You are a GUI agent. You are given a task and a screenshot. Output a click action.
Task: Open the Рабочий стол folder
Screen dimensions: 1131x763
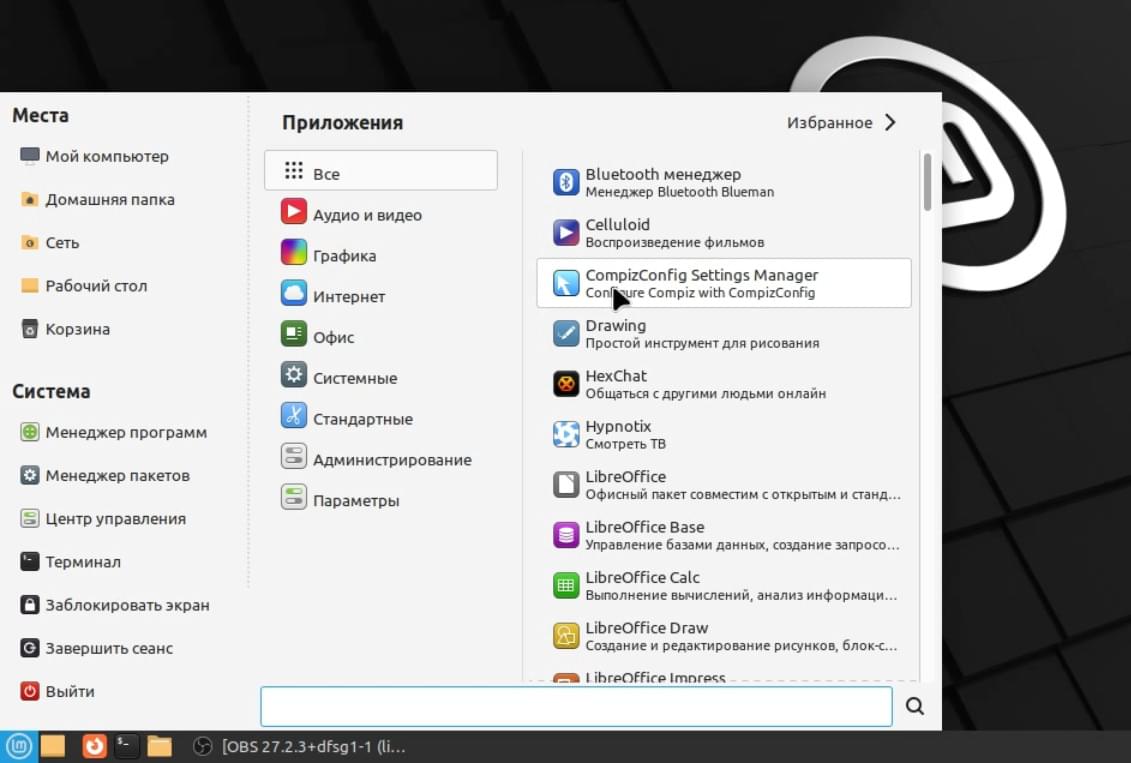[x=84, y=286]
